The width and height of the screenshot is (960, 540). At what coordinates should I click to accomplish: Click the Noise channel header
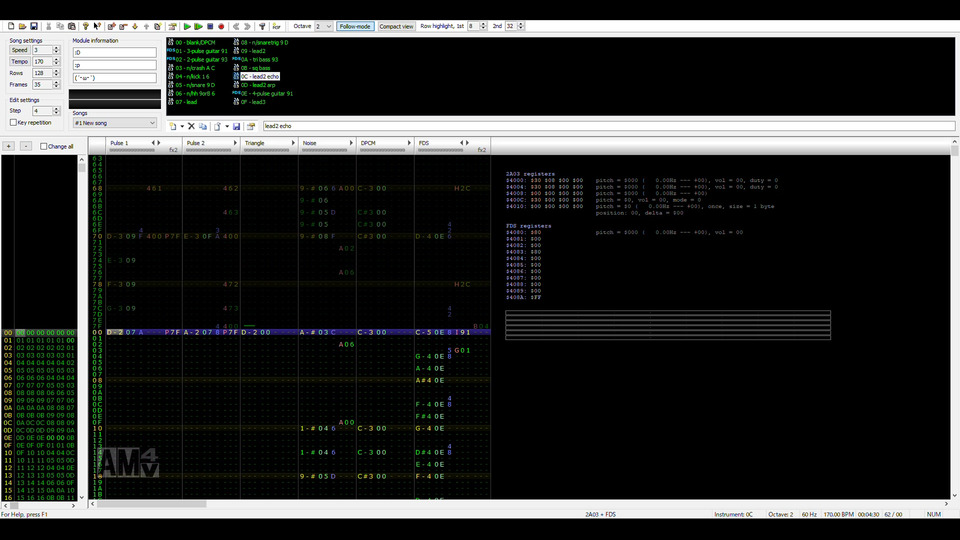pyautogui.click(x=311, y=143)
